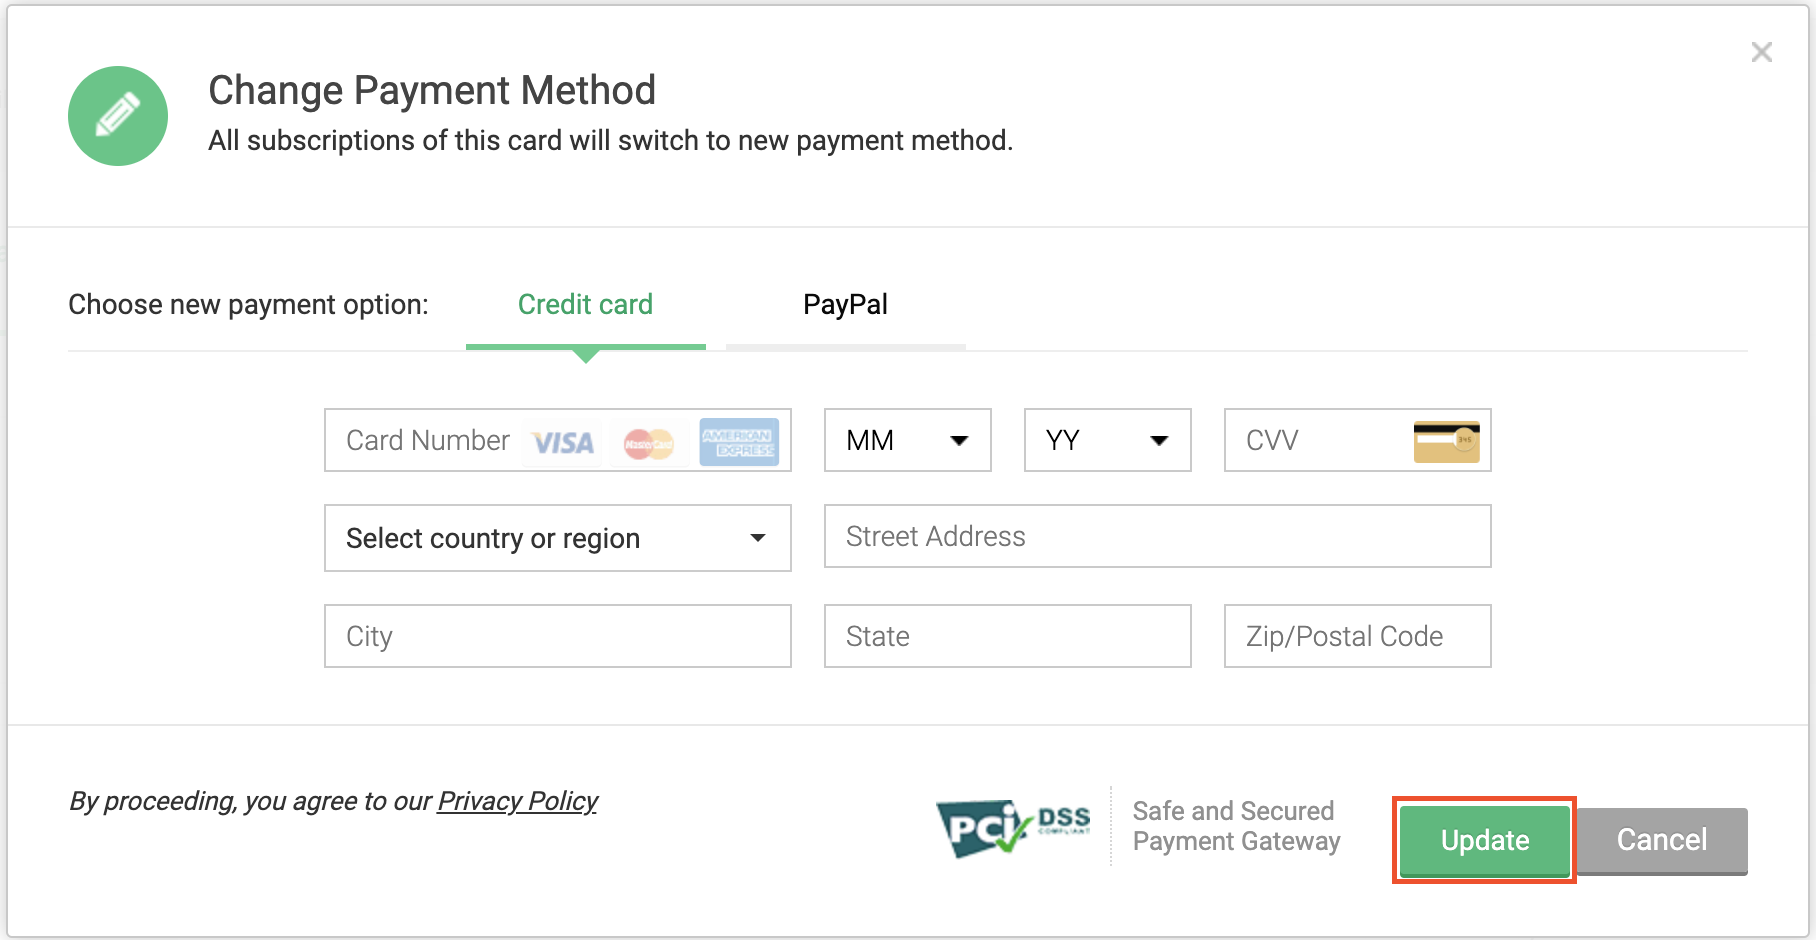1816x940 pixels.
Task: Click the PCI DSS compliant badge
Action: point(1013,826)
